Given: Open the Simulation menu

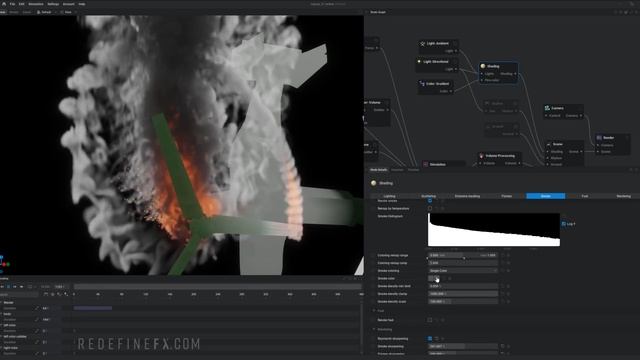Looking at the screenshot, I should (x=36, y=4).
